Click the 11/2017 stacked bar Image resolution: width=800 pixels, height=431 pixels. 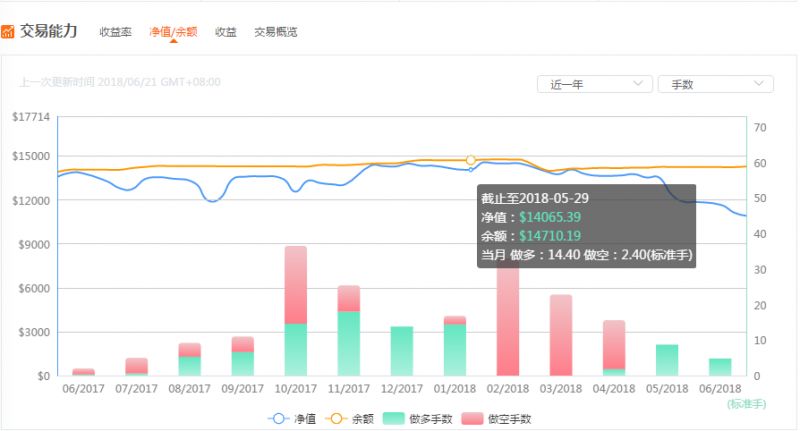(x=349, y=331)
